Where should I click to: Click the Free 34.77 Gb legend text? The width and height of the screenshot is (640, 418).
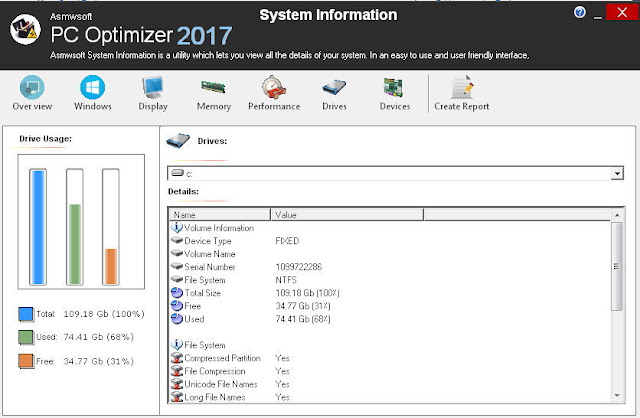pyautogui.click(x=85, y=361)
